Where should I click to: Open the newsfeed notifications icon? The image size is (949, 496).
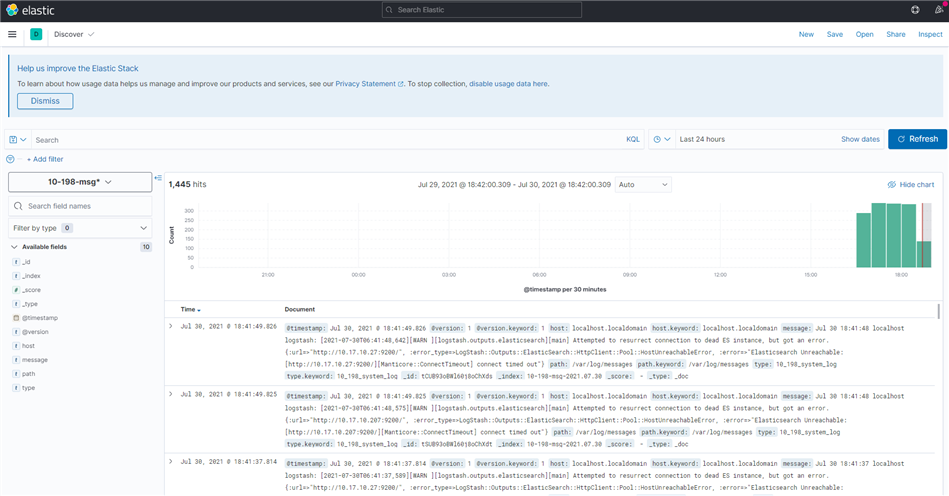(939, 10)
